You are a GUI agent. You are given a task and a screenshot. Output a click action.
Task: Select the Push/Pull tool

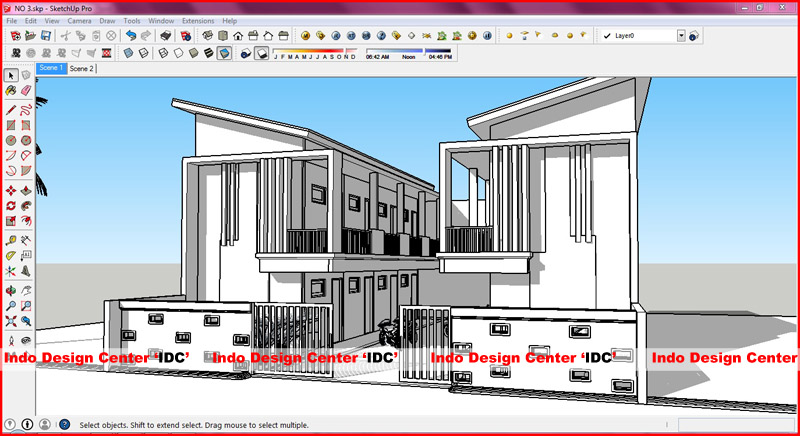coord(26,191)
